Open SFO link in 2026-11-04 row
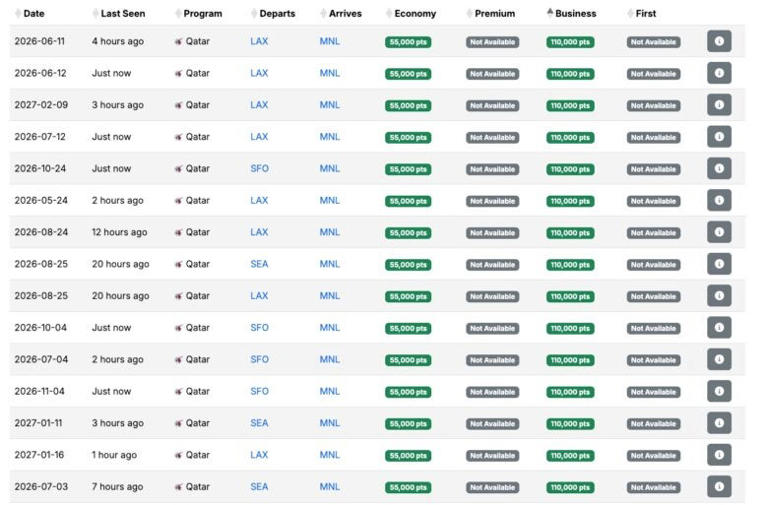This screenshot has height=505, width=768. pyautogui.click(x=260, y=391)
